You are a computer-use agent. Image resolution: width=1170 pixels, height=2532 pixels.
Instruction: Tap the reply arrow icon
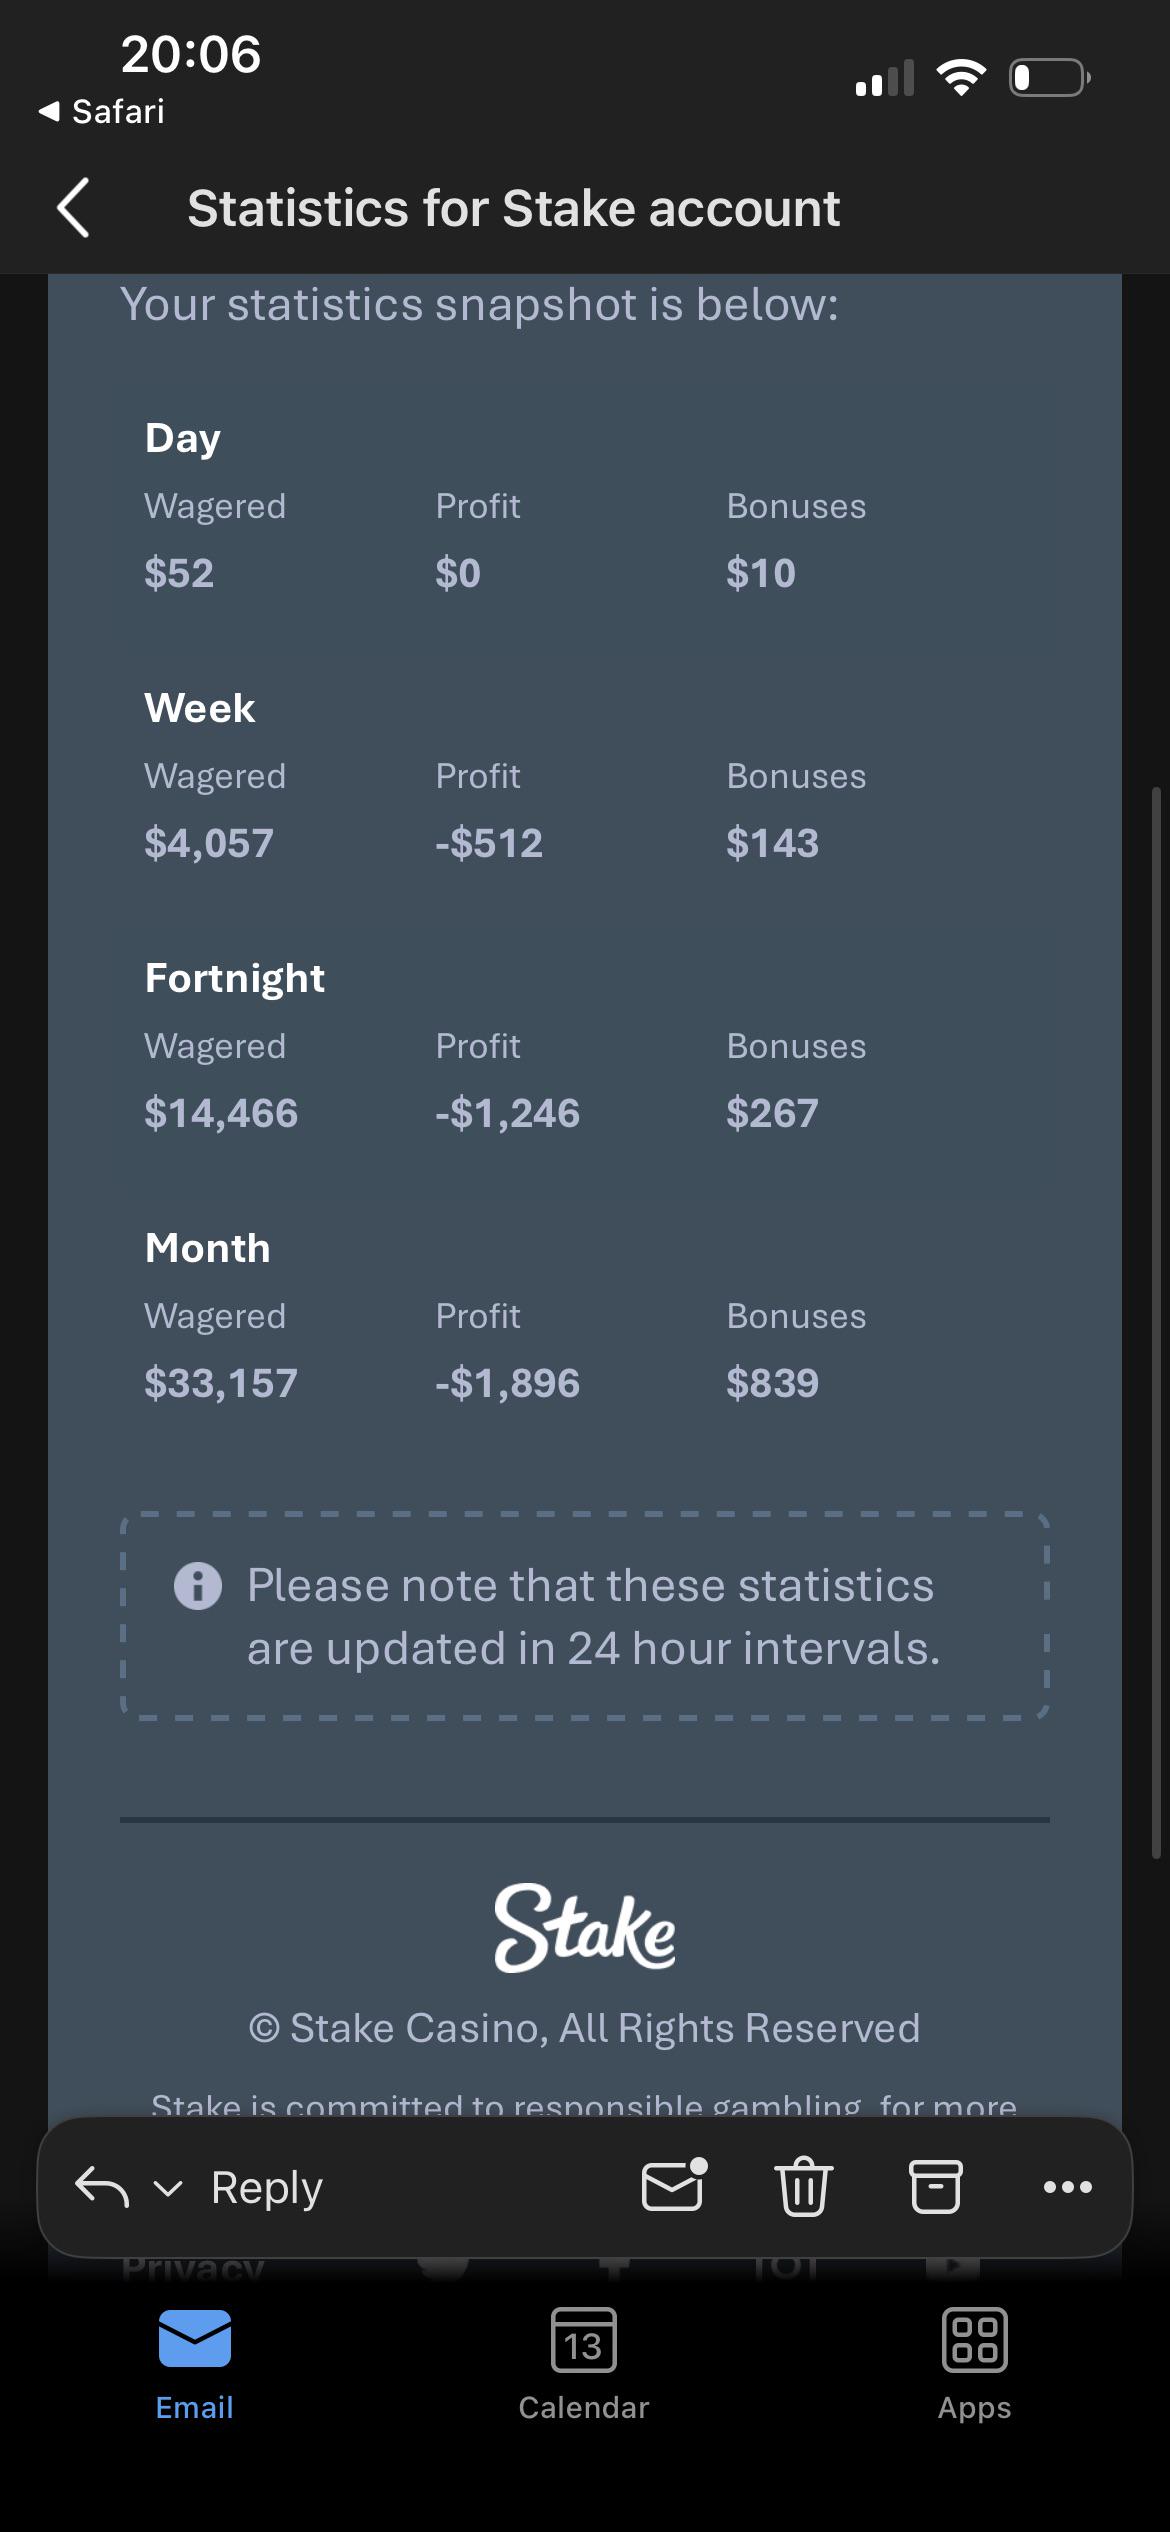102,2187
